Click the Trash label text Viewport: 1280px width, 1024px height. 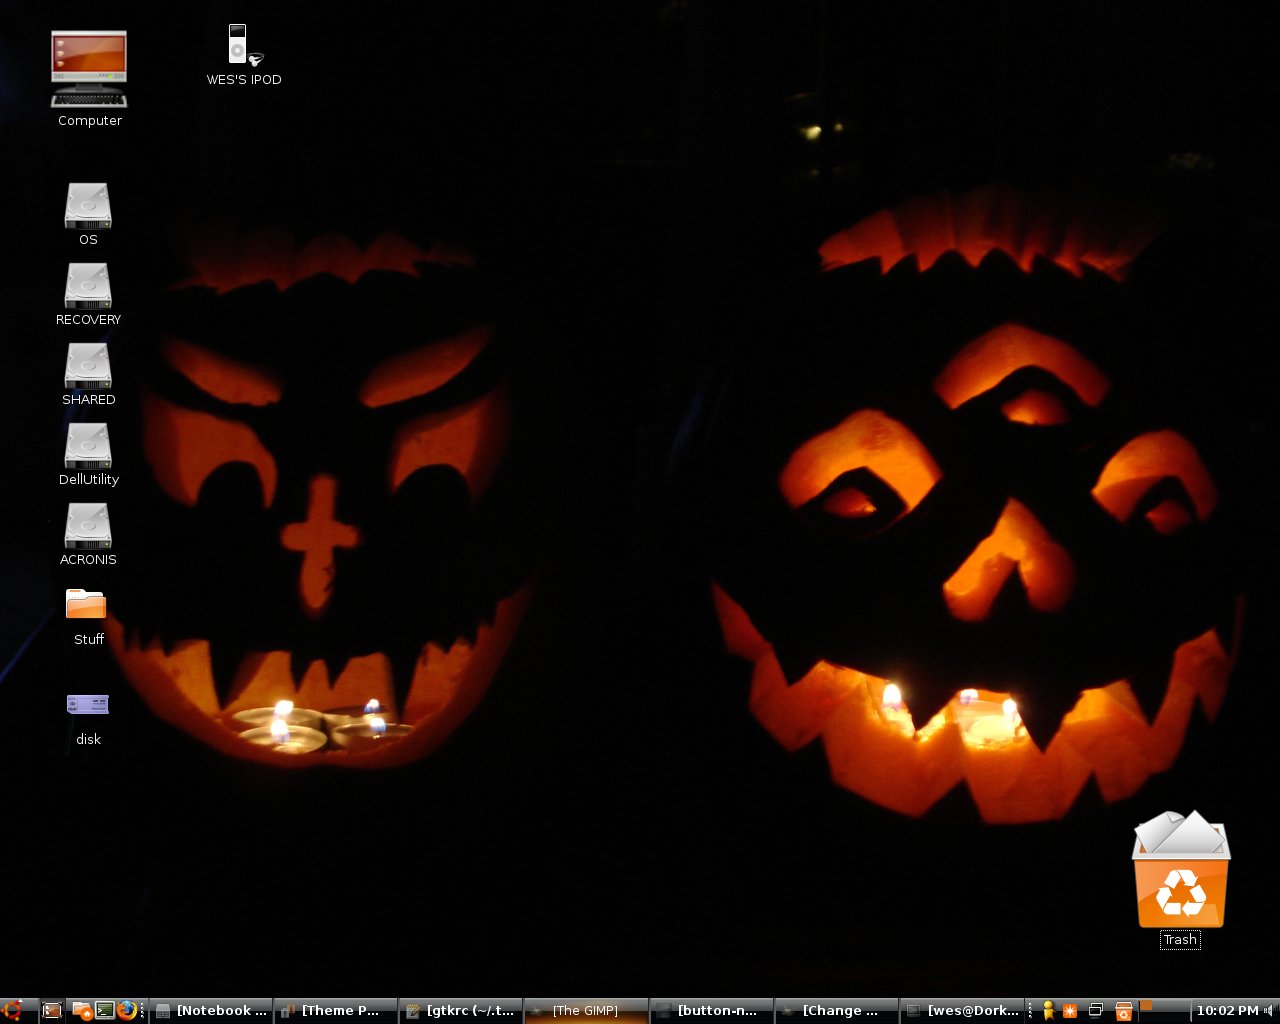tap(1180, 940)
